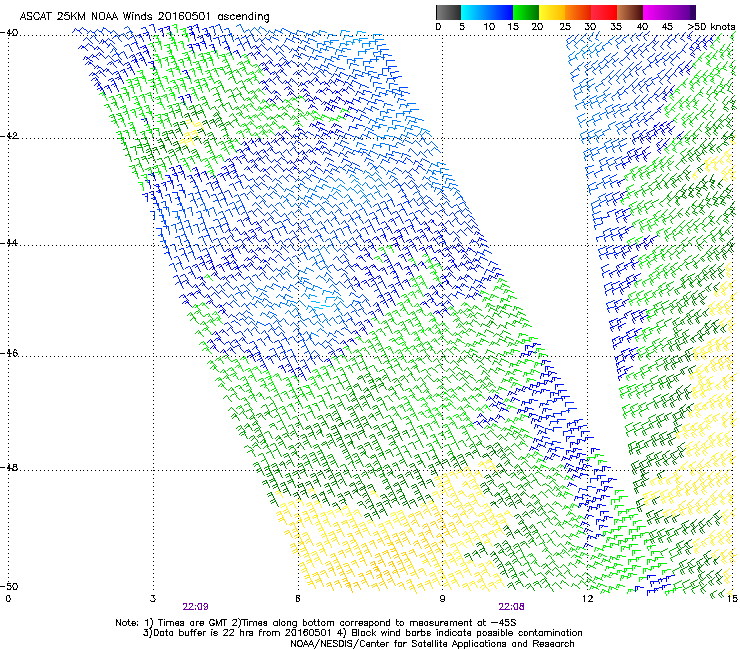Image resolution: width=740 pixels, height=650 pixels.
Task: Click the latitude label '-50'
Action: tap(9, 586)
